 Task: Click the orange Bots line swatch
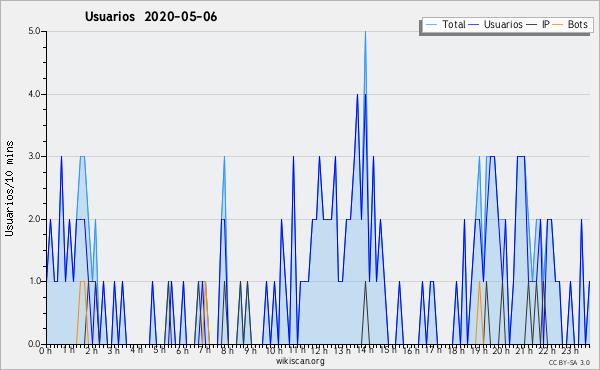(x=558, y=25)
